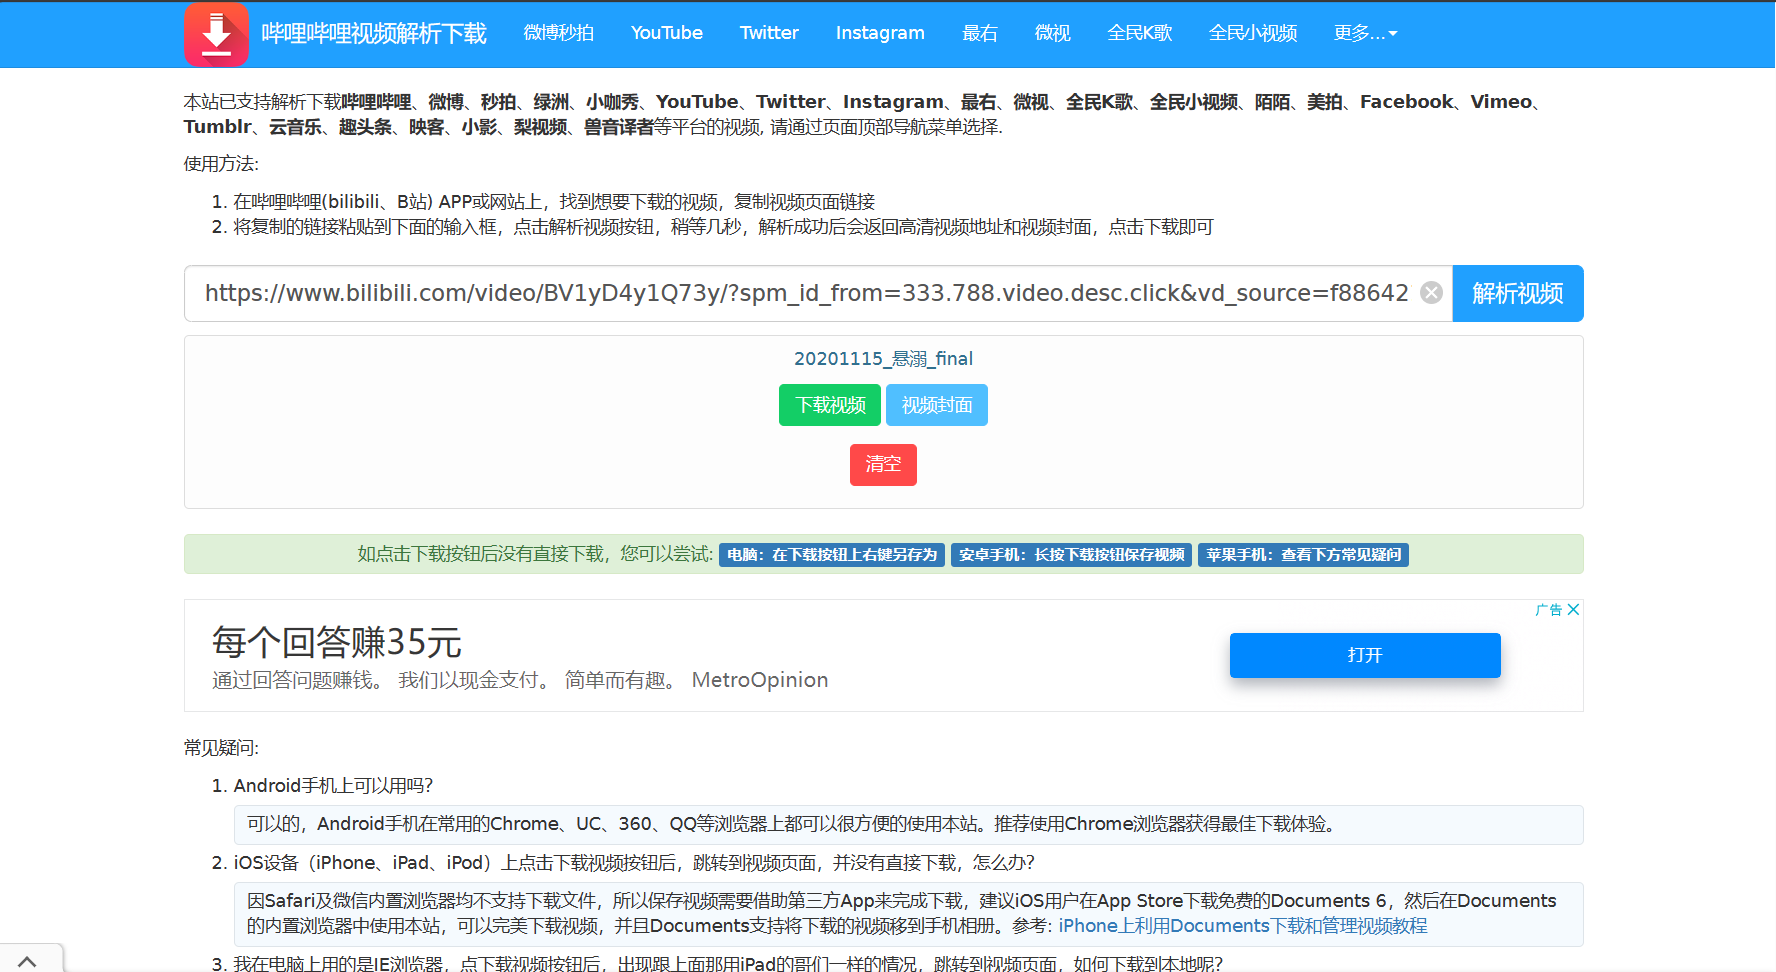Screen dimensions: 1776x972
Task: Clear the URL field with the X icon
Action: click(x=1431, y=293)
